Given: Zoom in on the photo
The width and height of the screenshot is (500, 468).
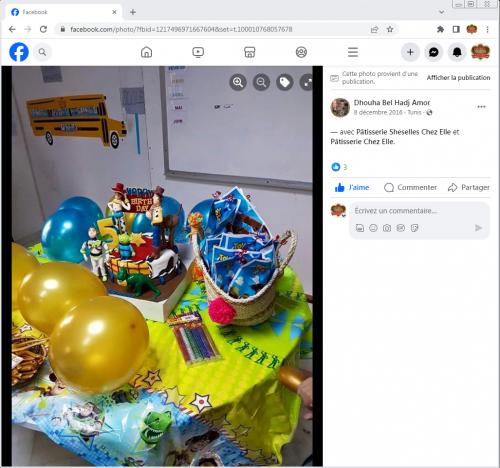Looking at the screenshot, I should pos(238,82).
